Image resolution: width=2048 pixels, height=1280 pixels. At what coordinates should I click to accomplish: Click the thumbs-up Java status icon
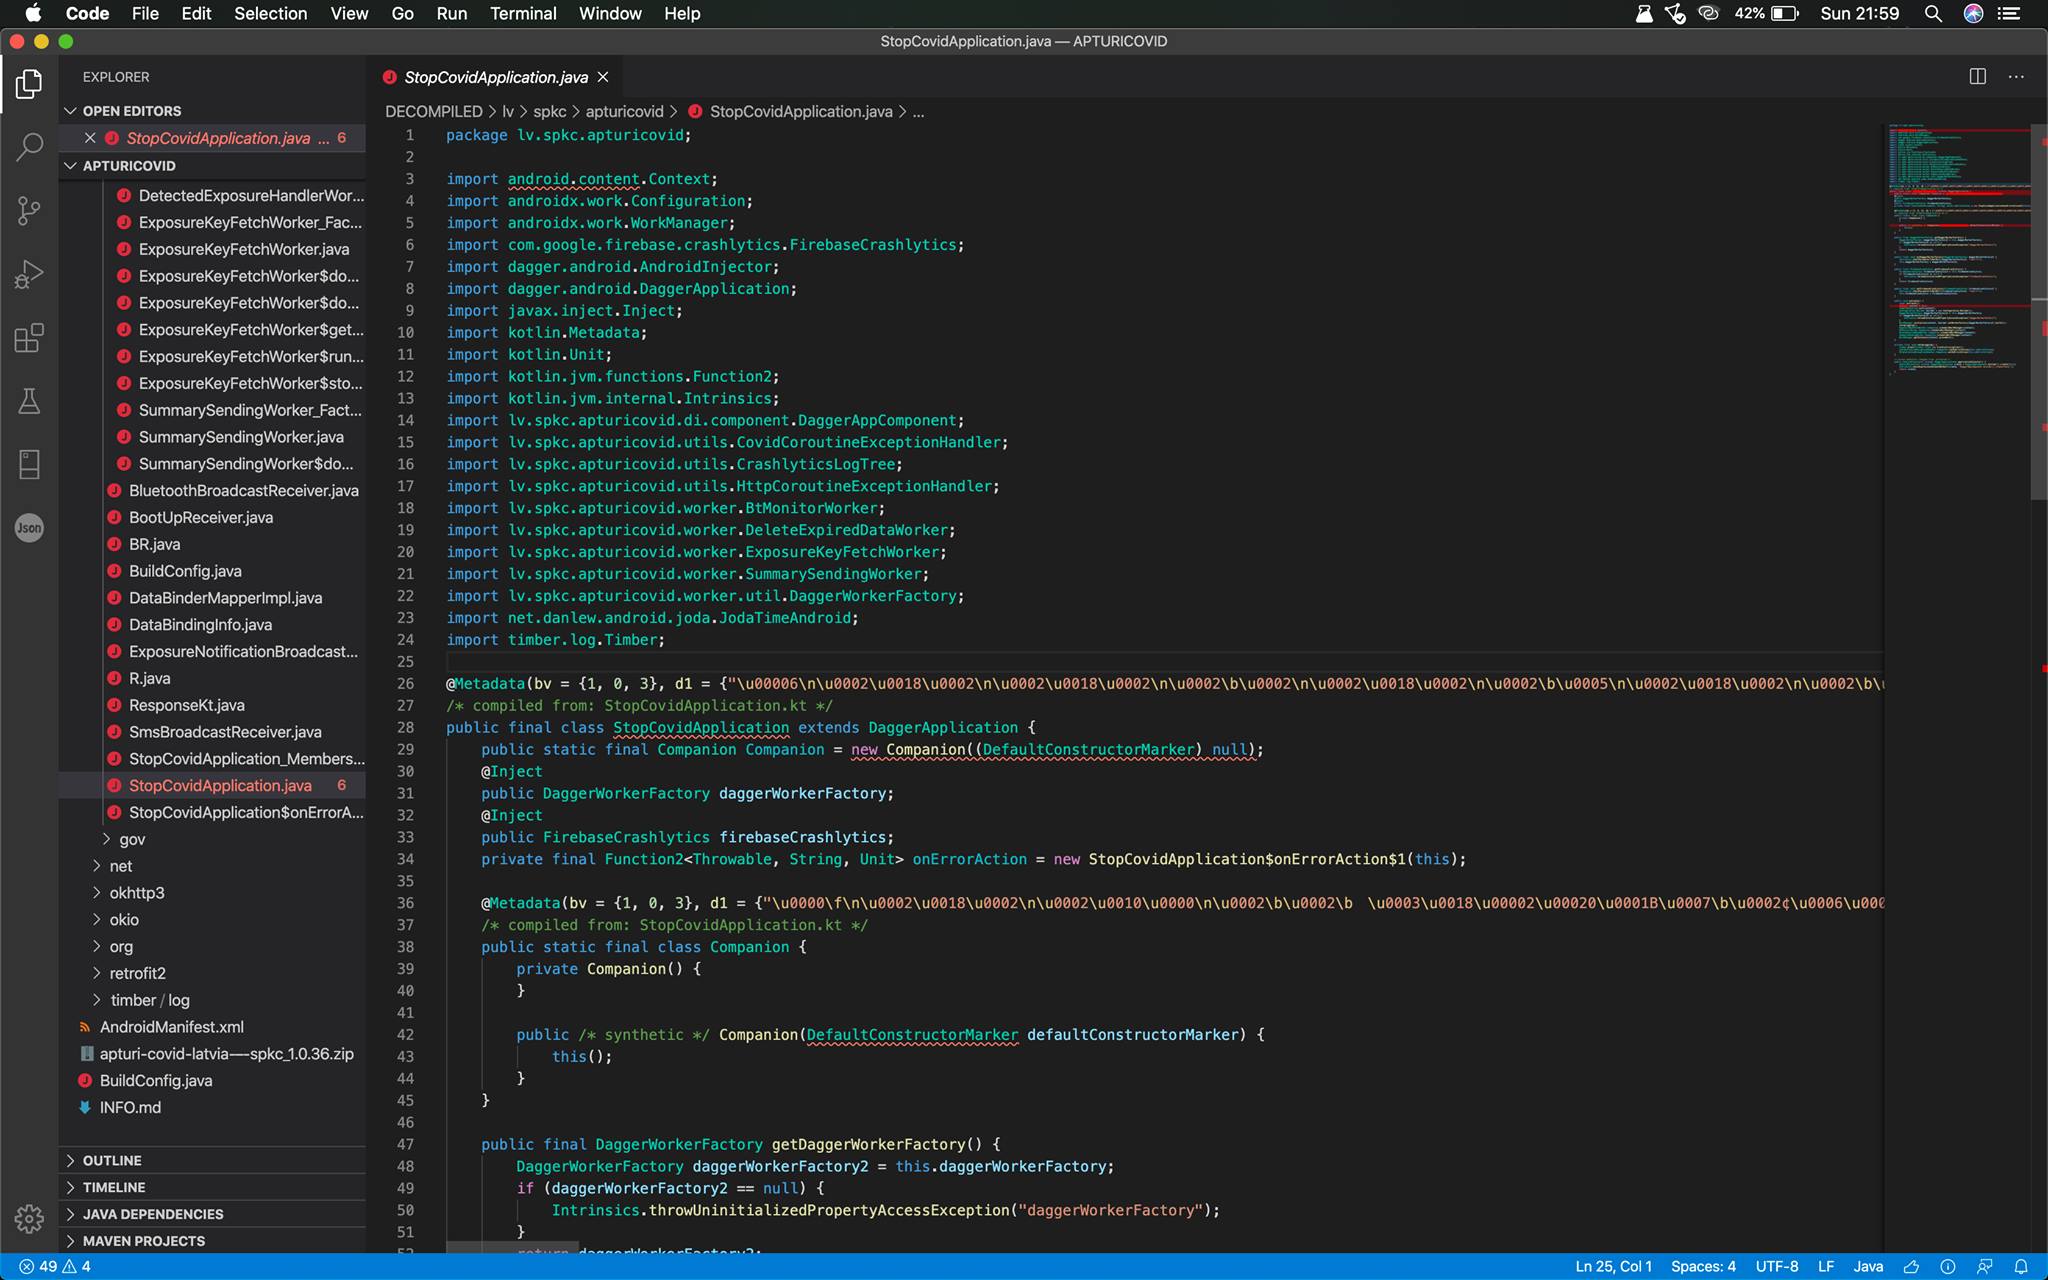[1911, 1266]
